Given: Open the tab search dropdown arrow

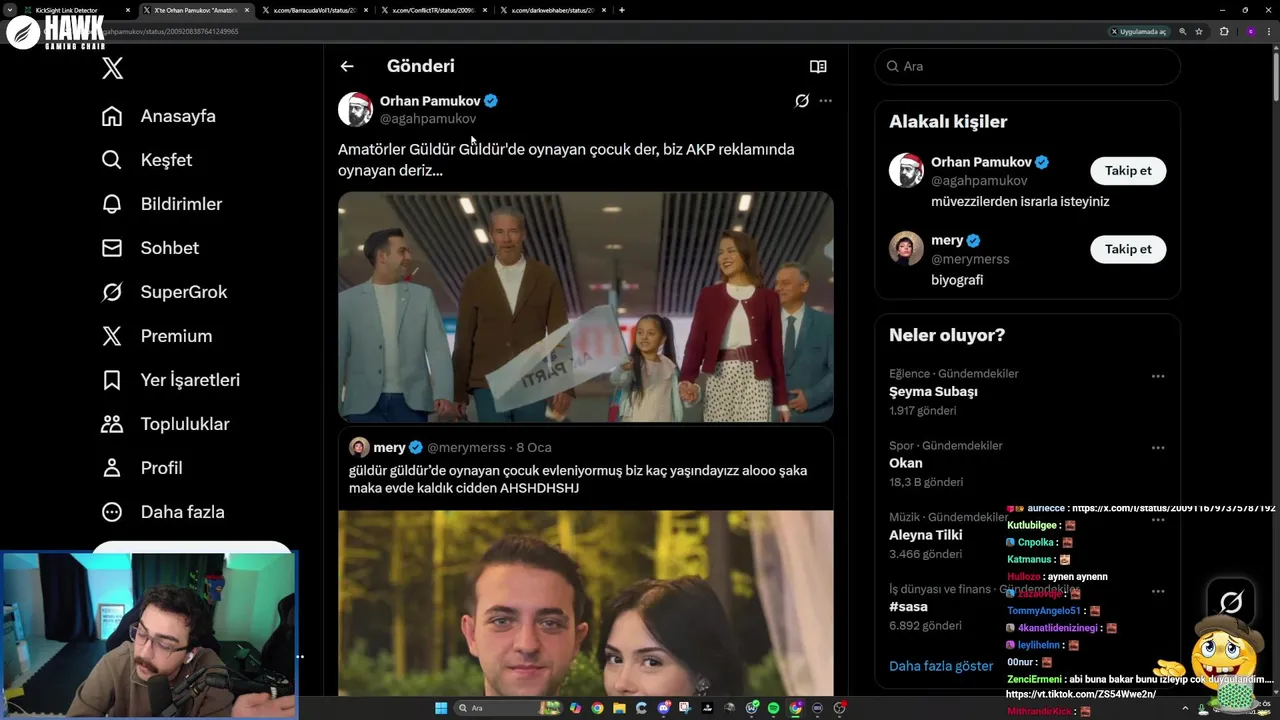Looking at the screenshot, I should (9, 10).
